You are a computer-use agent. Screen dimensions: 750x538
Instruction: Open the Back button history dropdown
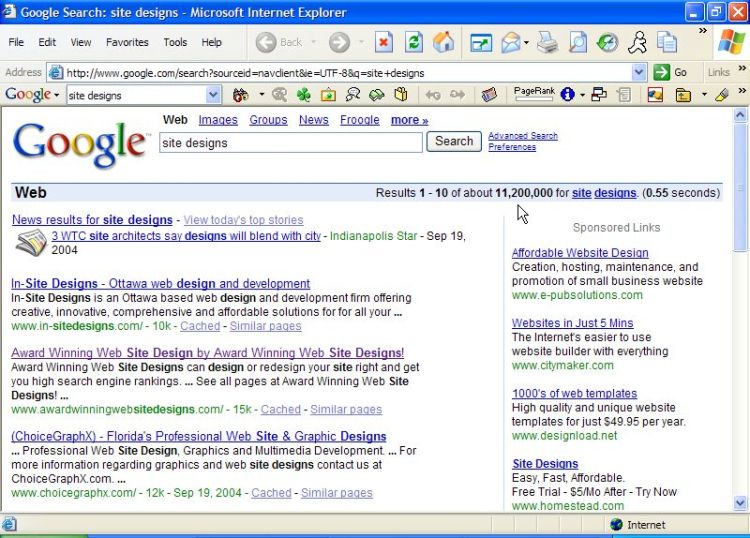314,43
